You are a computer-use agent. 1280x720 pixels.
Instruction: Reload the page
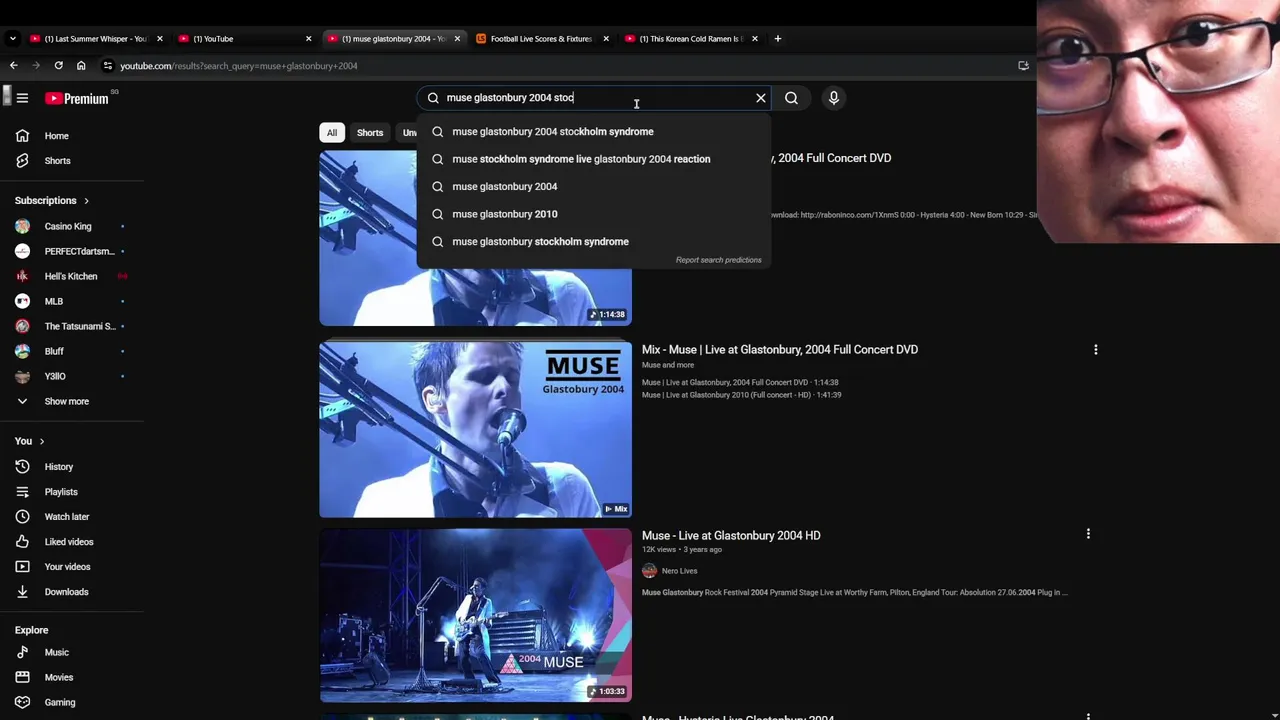58,66
